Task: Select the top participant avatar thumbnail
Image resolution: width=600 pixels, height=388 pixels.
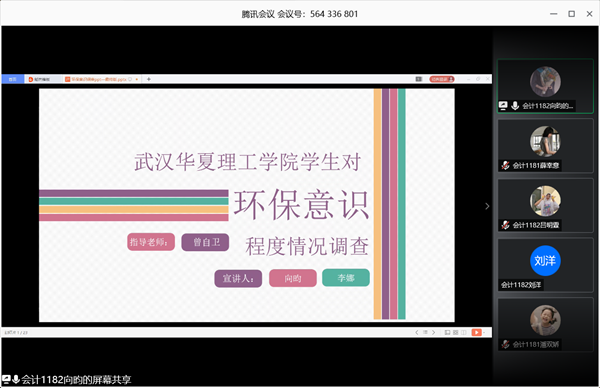Action: (x=545, y=82)
